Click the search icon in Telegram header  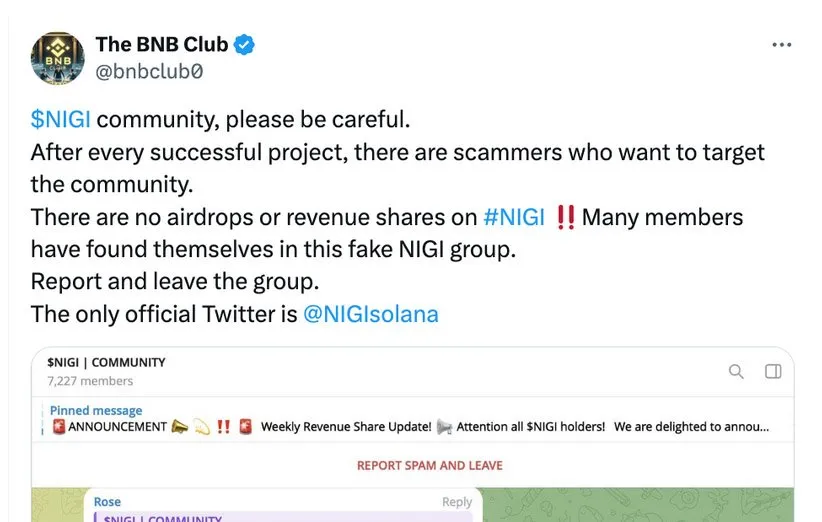click(736, 372)
